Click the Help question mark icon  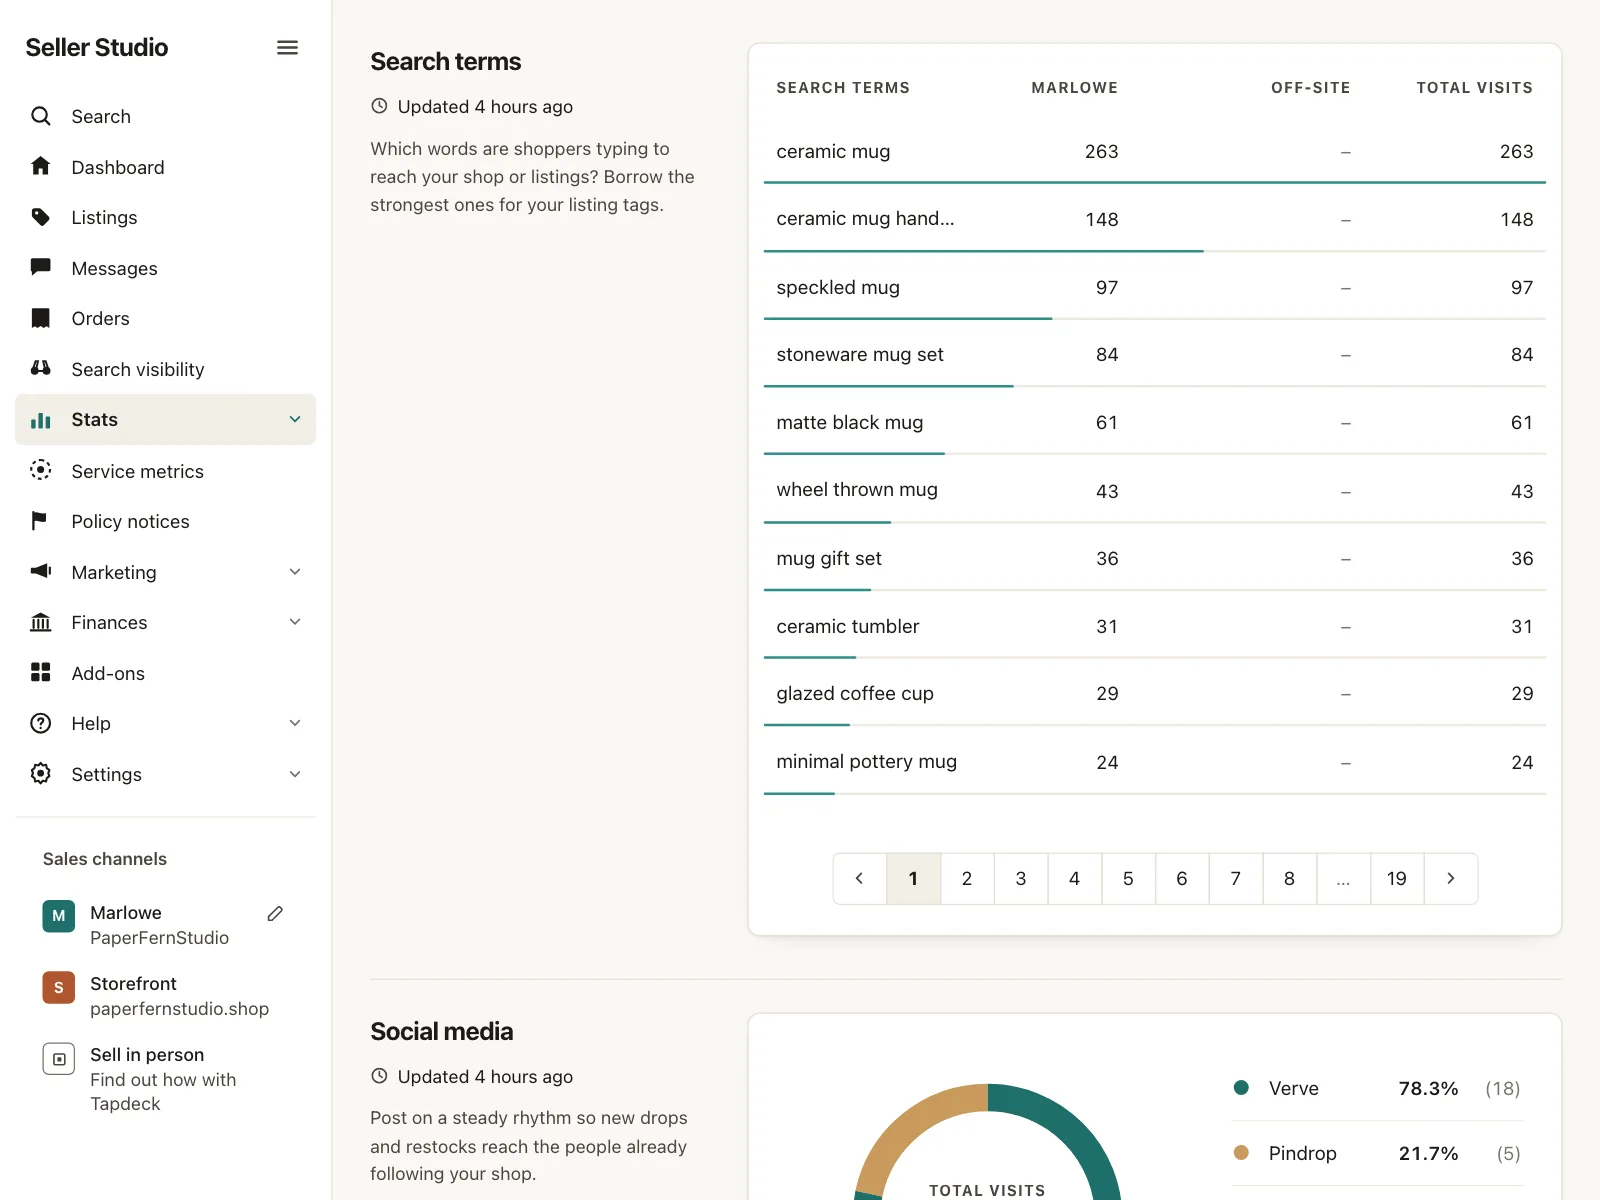[41, 723]
